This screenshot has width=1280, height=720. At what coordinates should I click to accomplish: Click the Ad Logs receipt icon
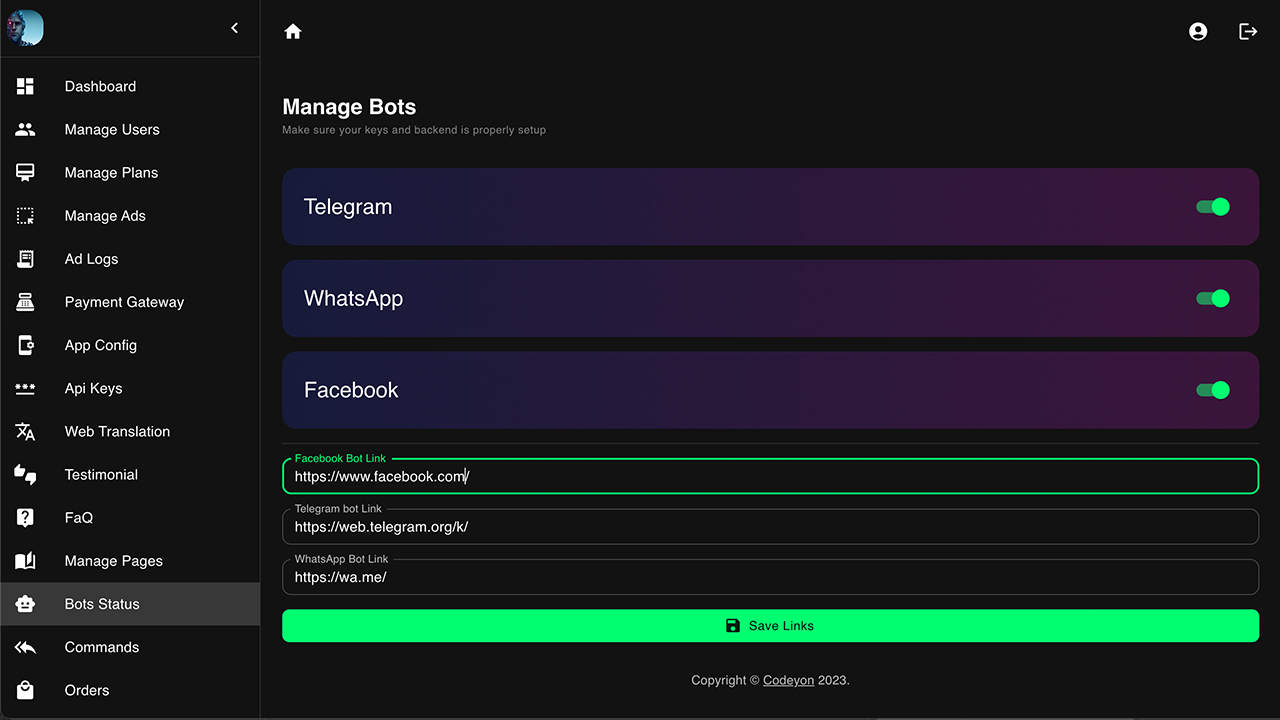coord(25,258)
